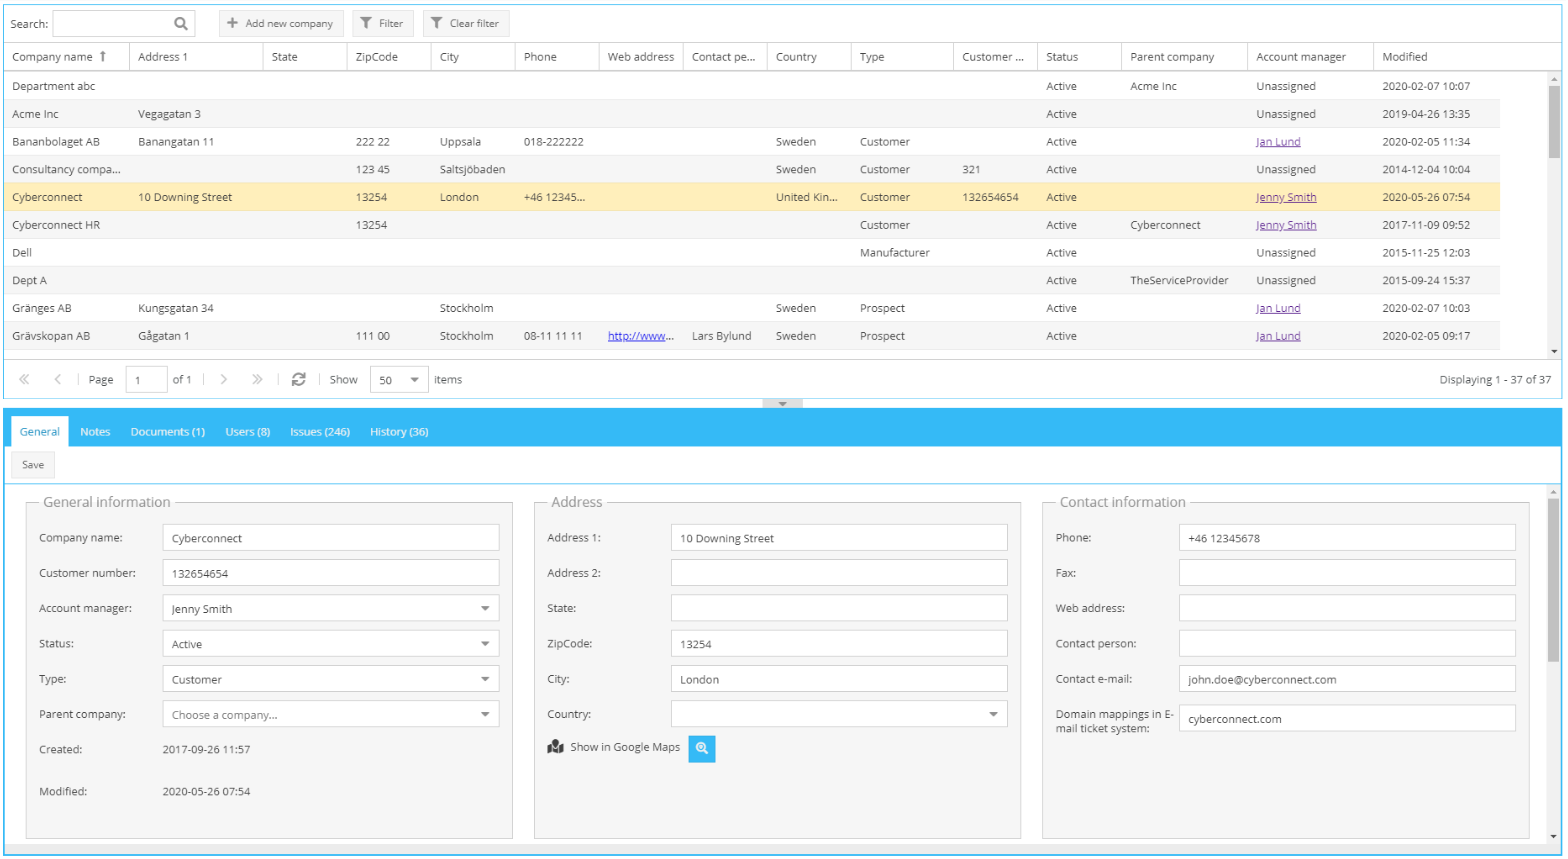Collapse the grid using splitter arrow
Screen dimensions: 1568x859
pos(782,404)
